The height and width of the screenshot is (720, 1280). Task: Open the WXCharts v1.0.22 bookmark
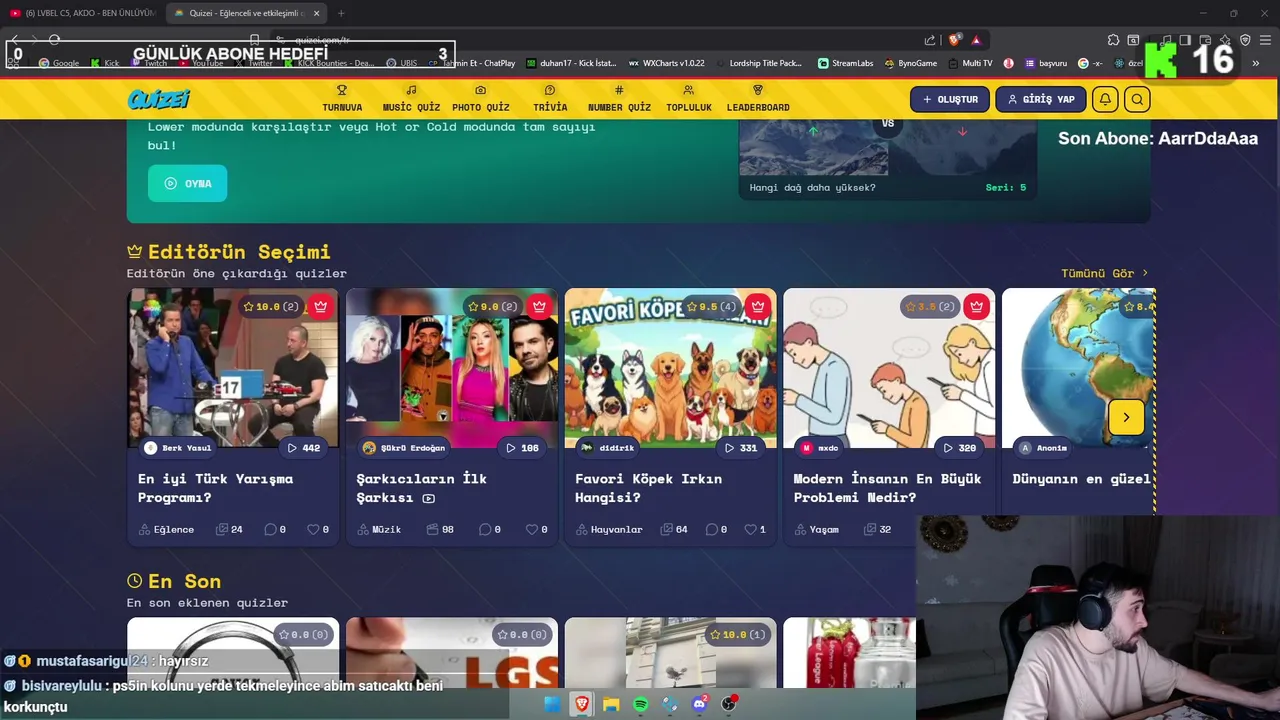[x=666, y=63]
